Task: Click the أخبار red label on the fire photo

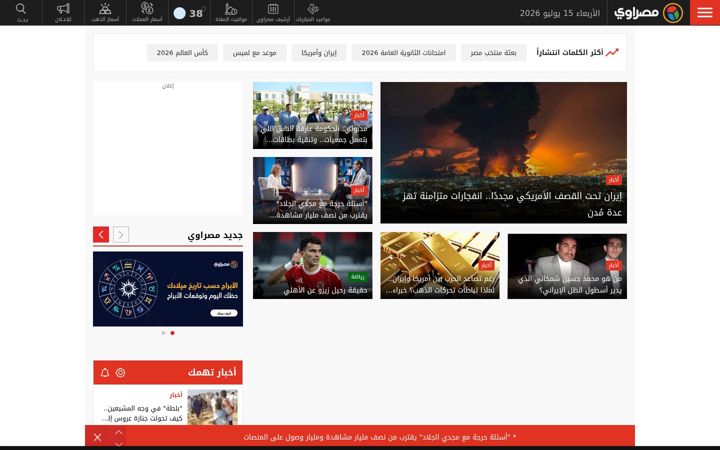Action: [x=614, y=180]
